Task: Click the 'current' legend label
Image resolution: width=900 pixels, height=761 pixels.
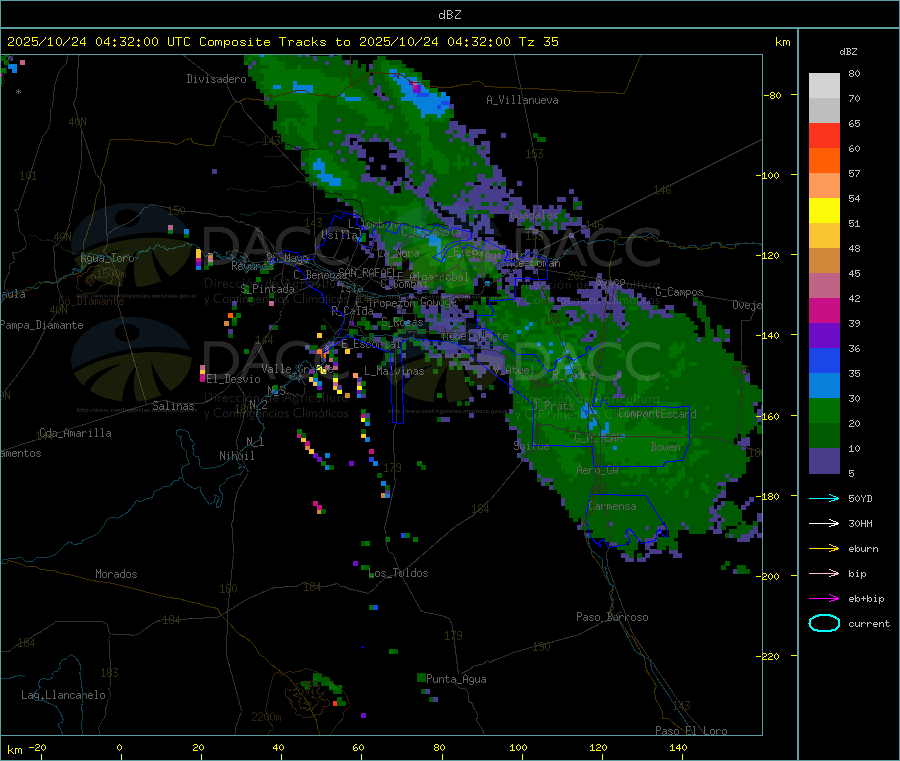Action: (x=869, y=623)
